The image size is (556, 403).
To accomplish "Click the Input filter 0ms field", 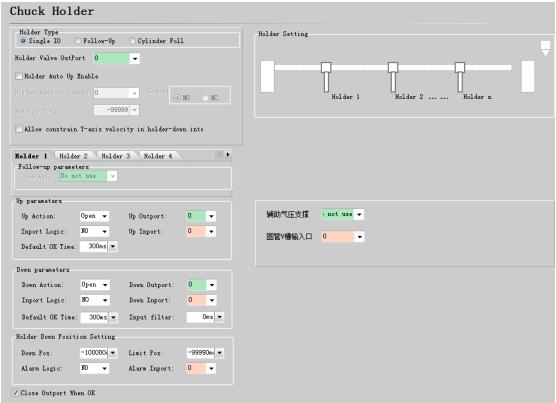I will click(x=201, y=317).
